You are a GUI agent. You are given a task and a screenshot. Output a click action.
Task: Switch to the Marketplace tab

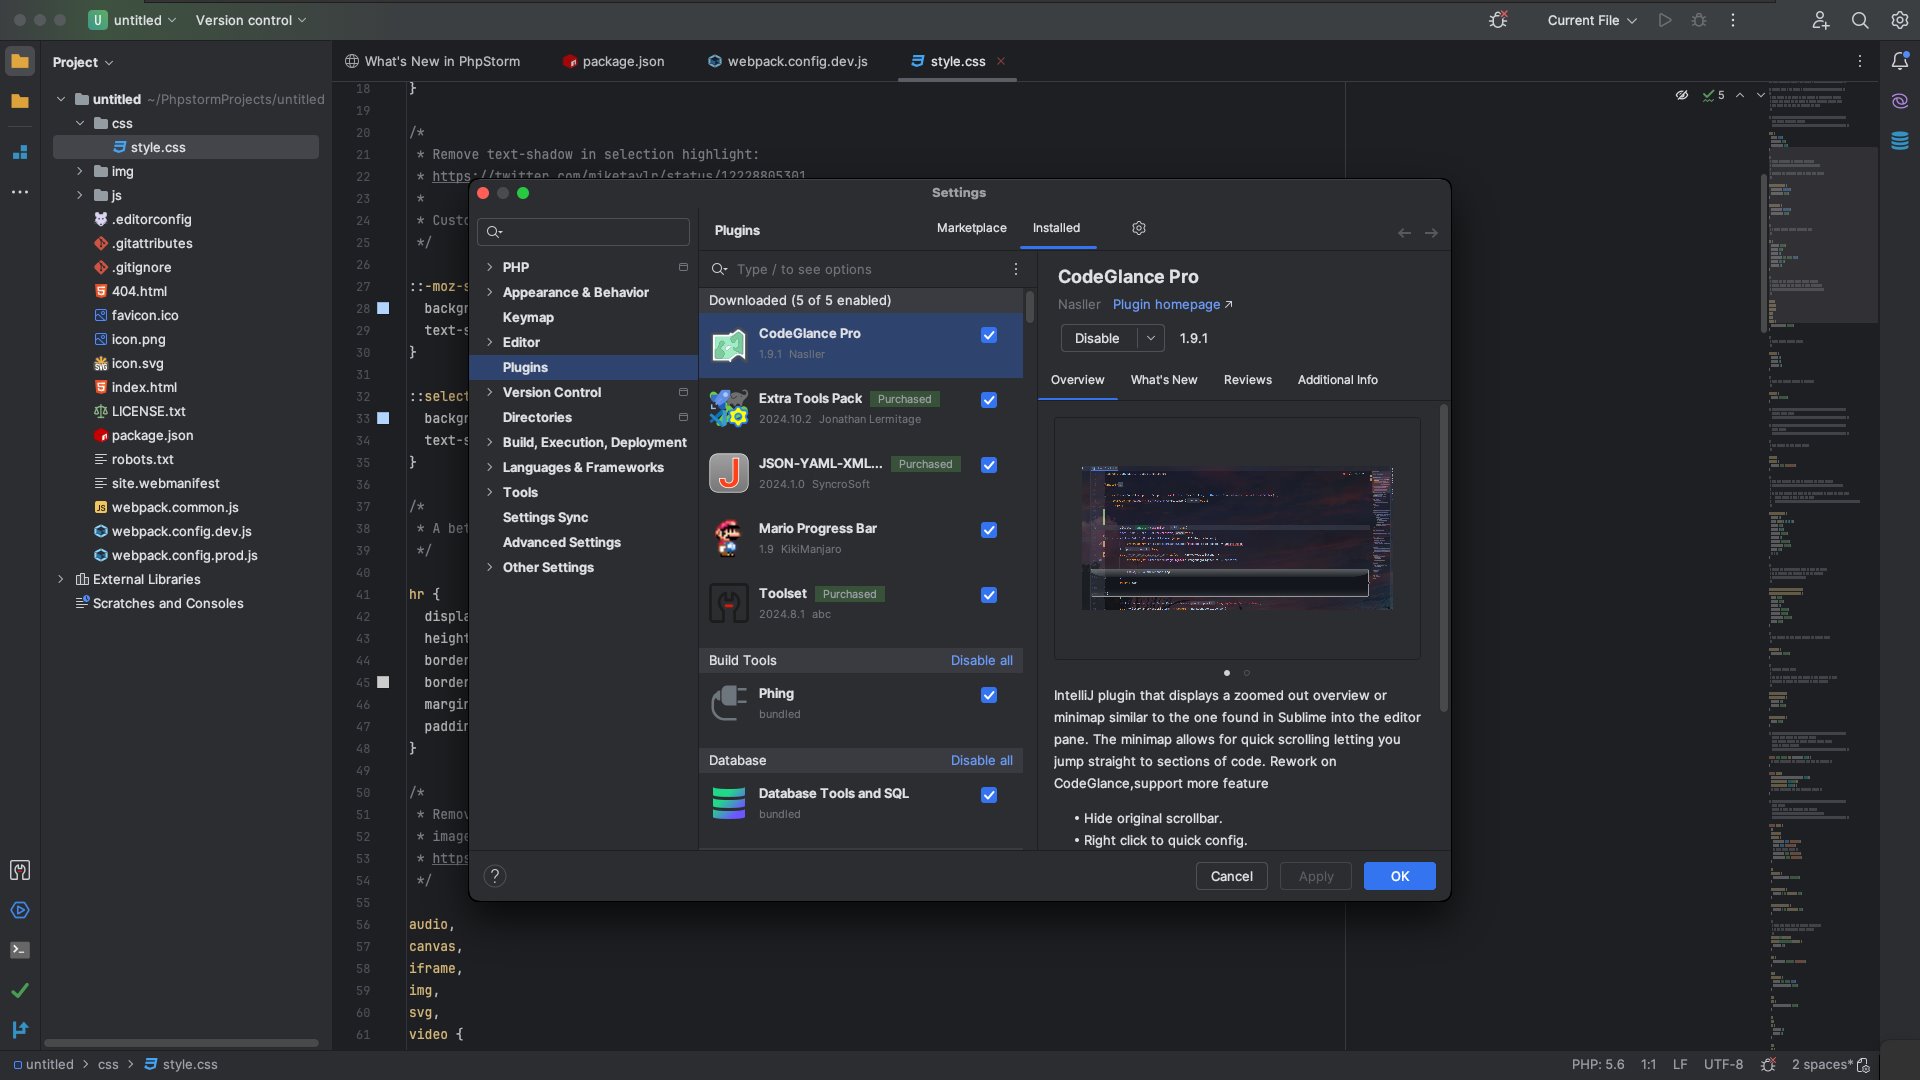(971, 228)
